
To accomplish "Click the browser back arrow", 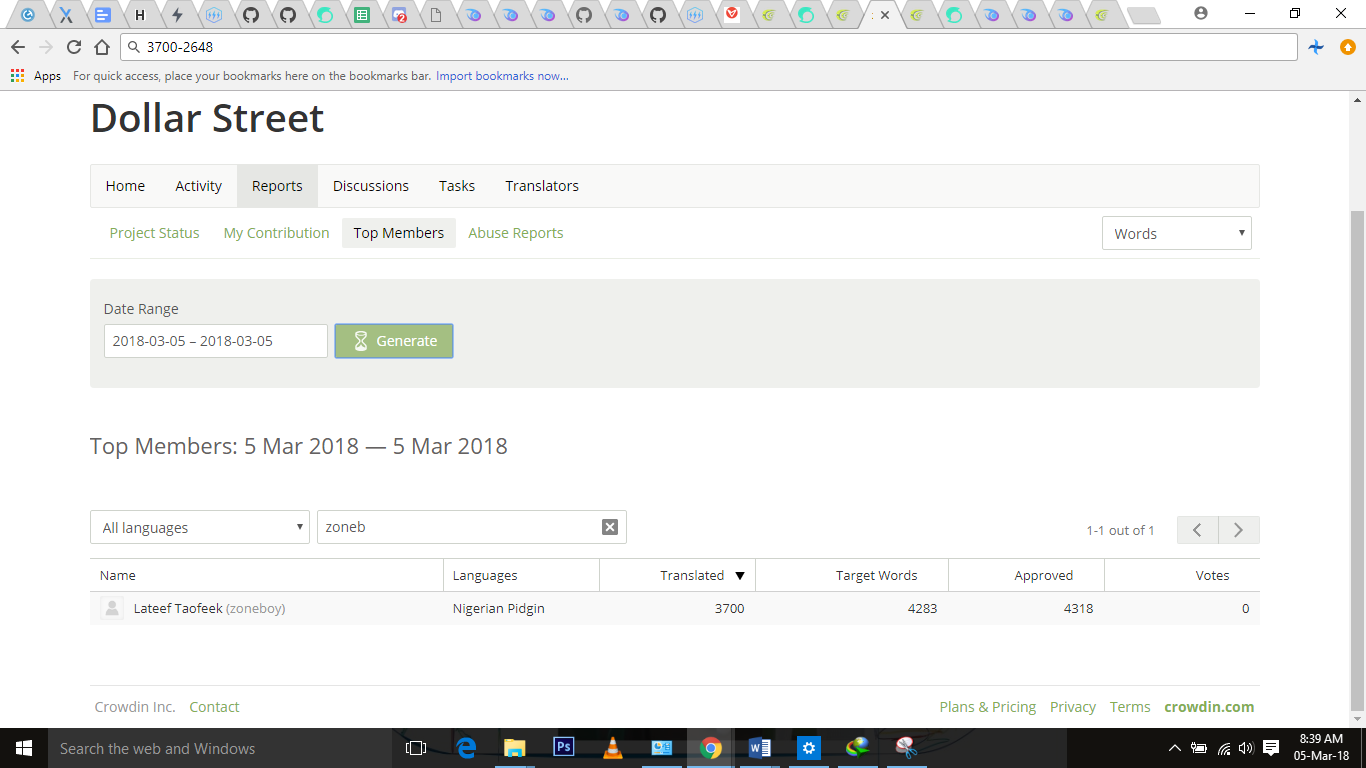I will click(18, 47).
